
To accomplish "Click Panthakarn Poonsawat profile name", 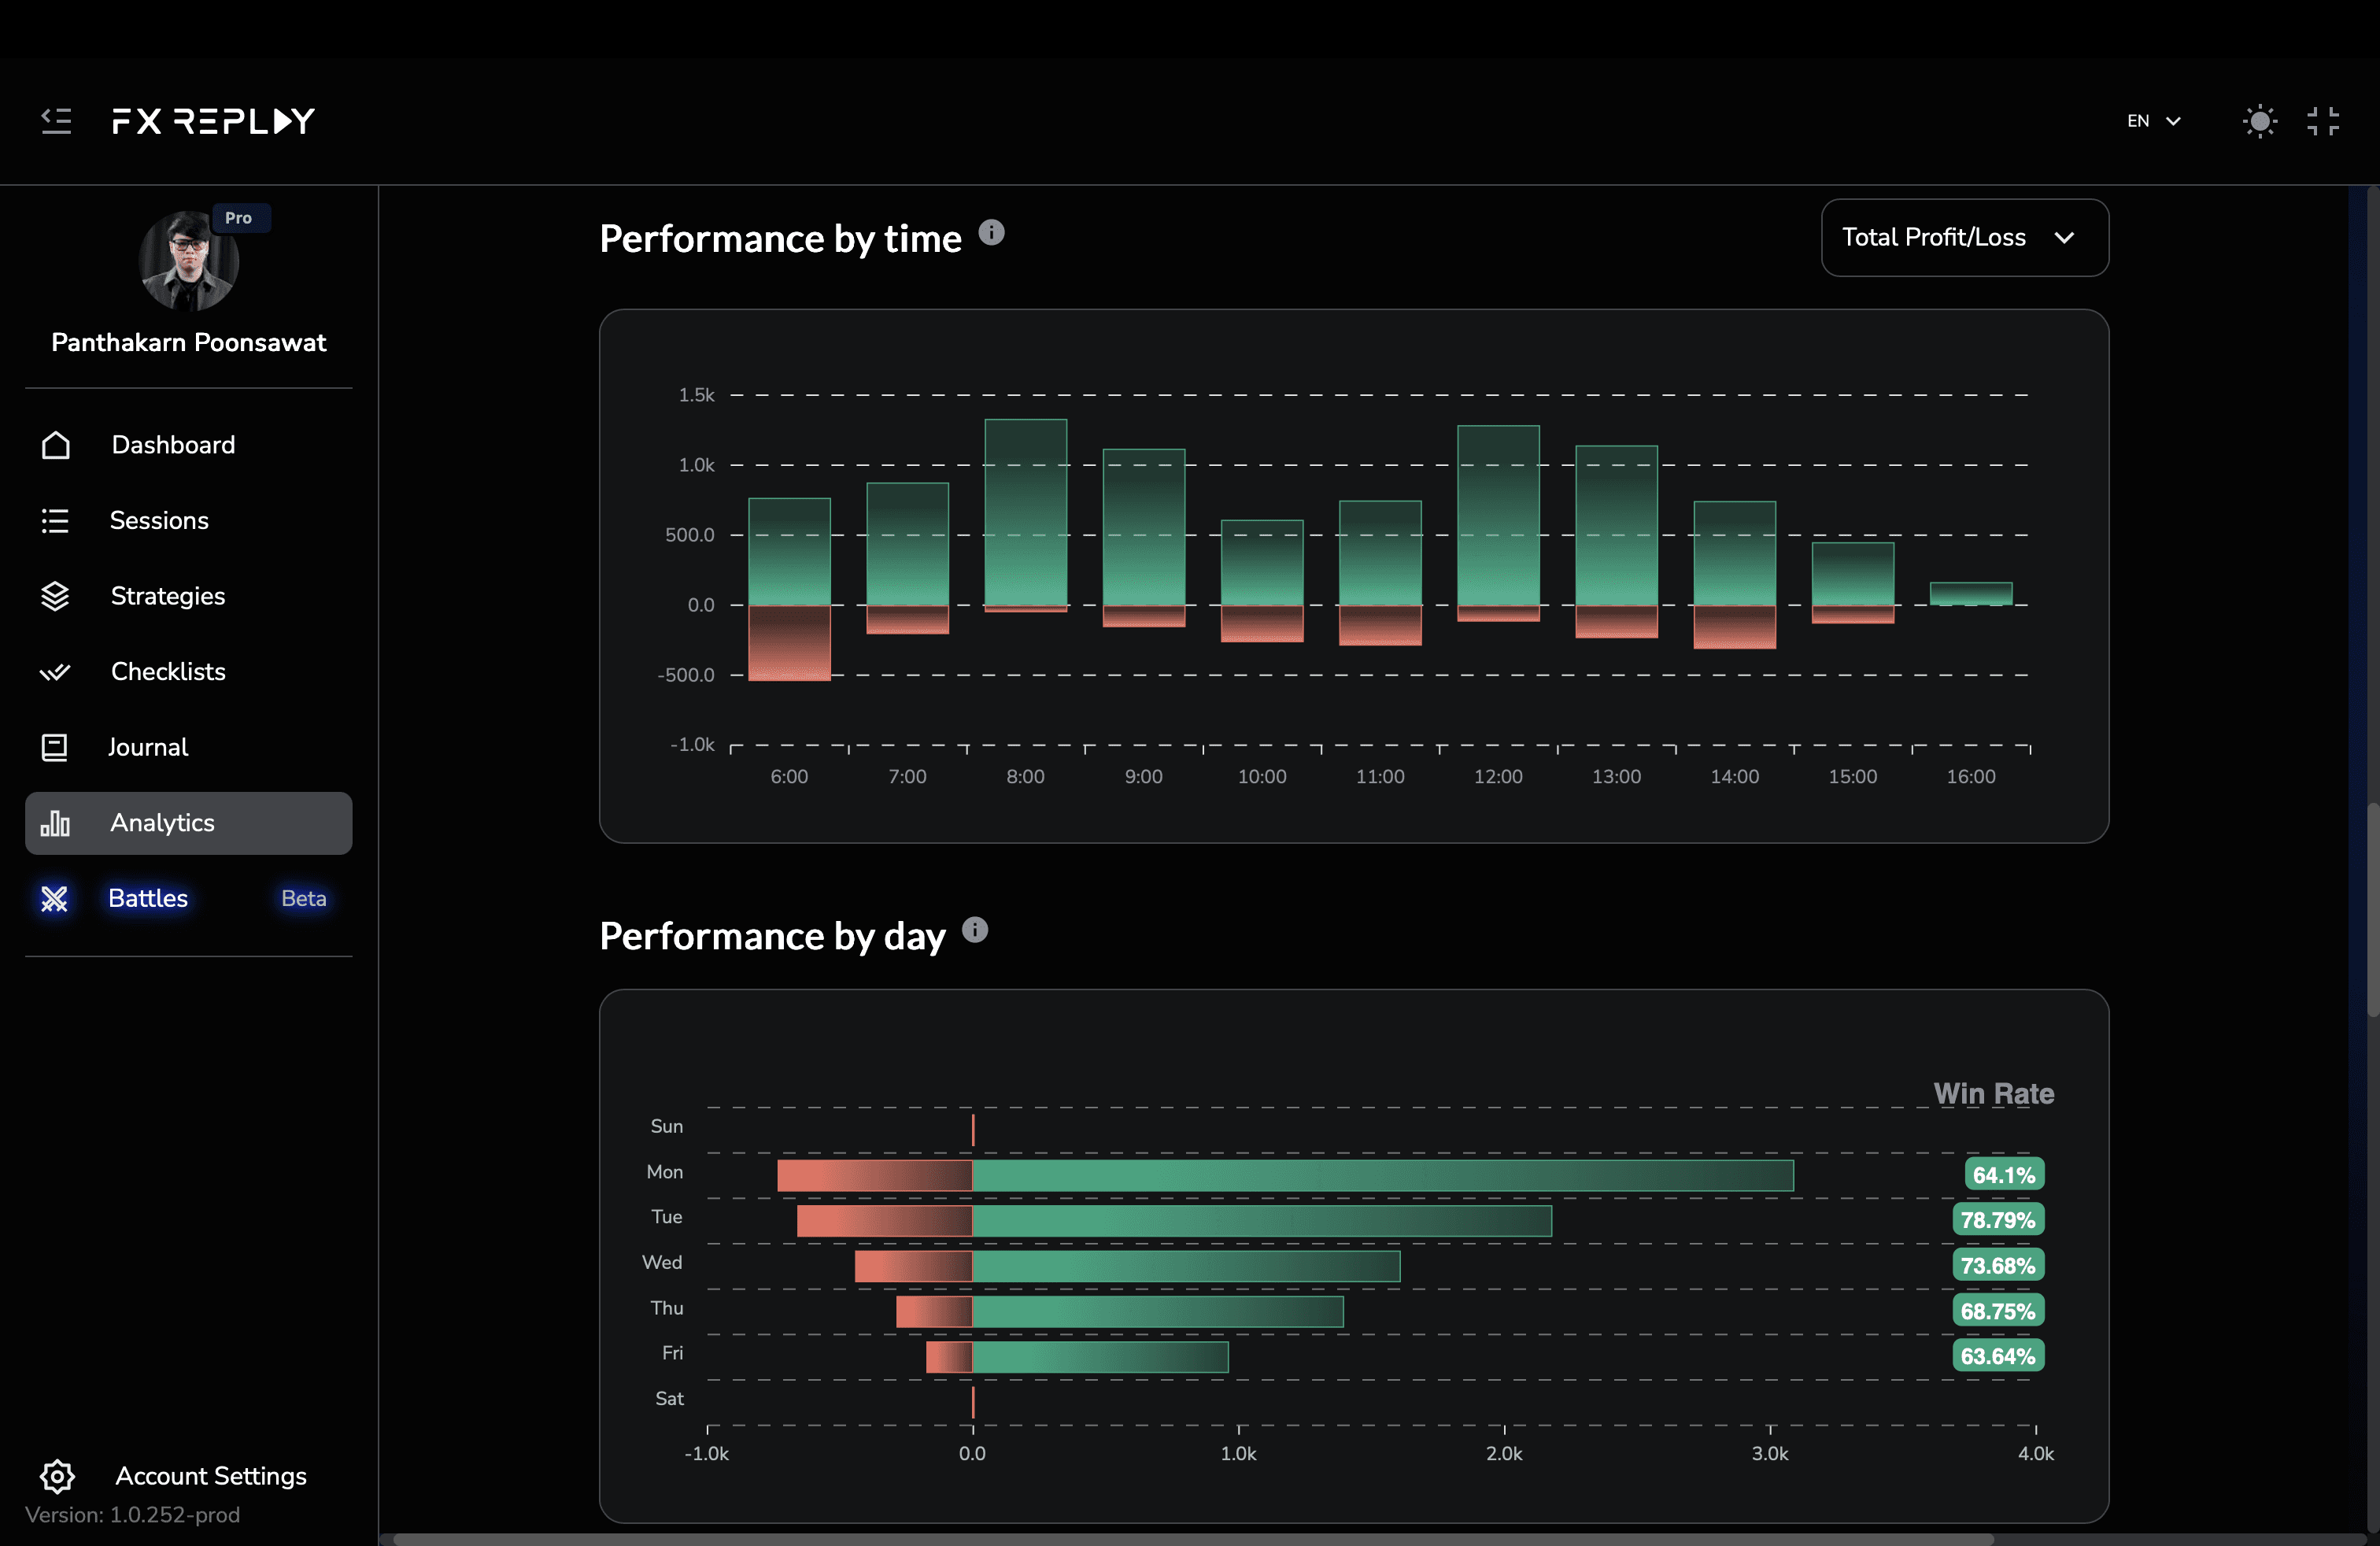I will click(188, 343).
